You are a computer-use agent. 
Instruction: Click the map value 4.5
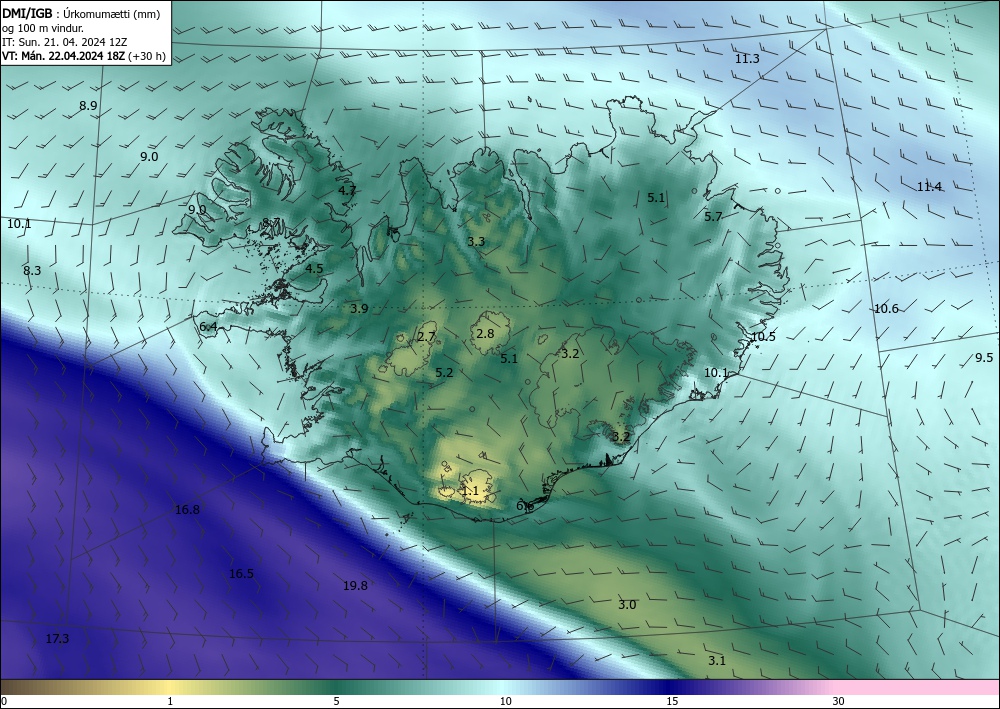[314, 268]
